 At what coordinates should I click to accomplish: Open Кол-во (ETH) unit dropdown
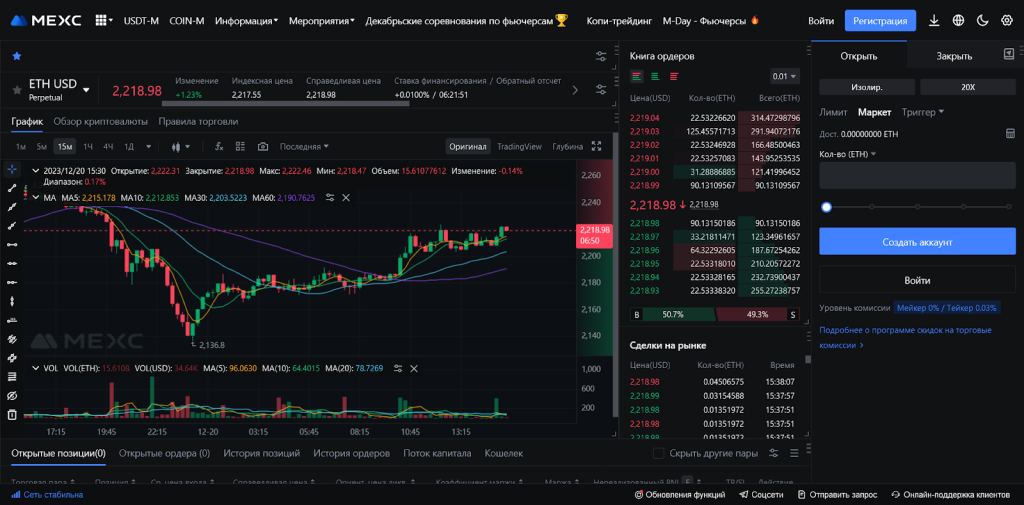(x=848, y=154)
